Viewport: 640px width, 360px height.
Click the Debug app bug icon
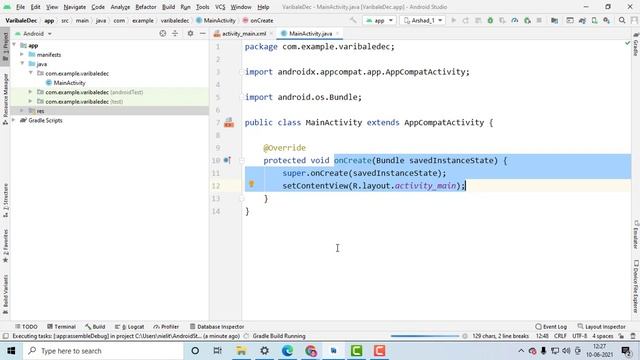490,20
